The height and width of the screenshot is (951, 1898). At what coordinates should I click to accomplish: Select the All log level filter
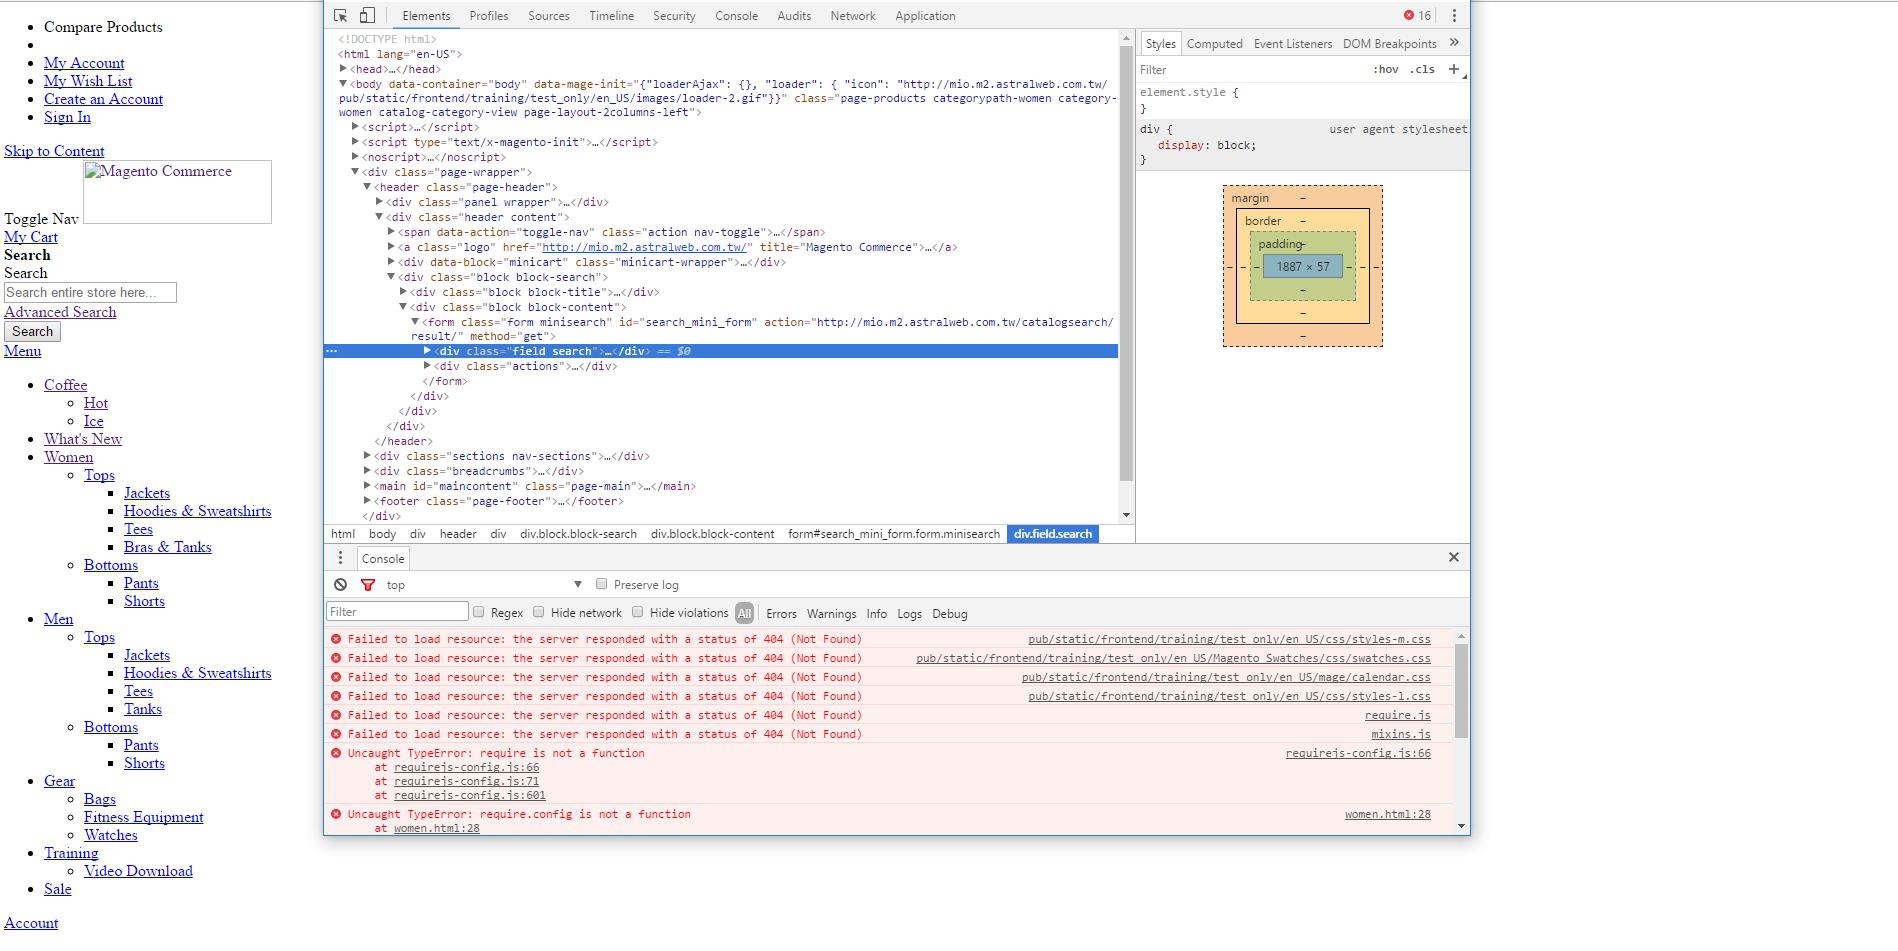point(744,613)
